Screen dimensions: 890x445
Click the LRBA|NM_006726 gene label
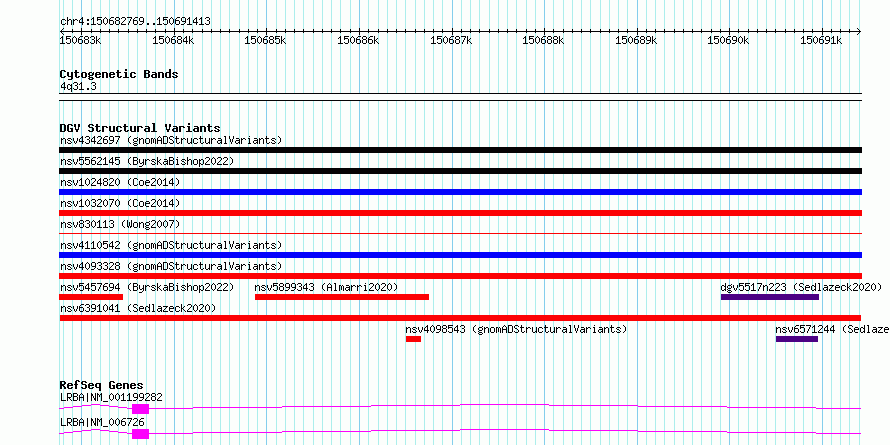102,422
